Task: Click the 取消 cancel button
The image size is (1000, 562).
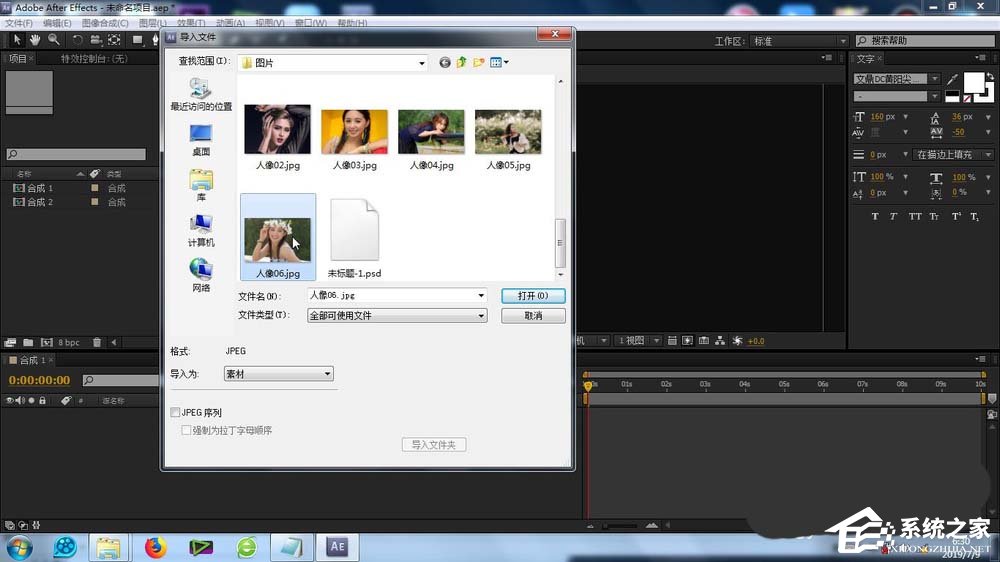Action: point(533,316)
